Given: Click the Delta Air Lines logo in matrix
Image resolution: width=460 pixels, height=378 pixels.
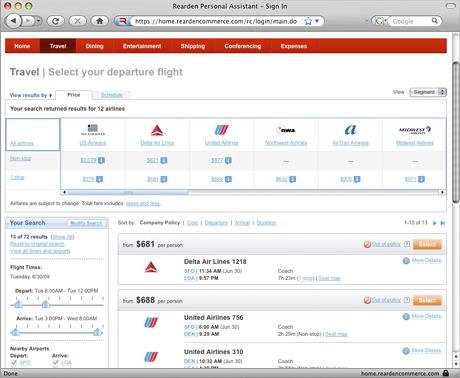Looking at the screenshot, I should (157, 130).
